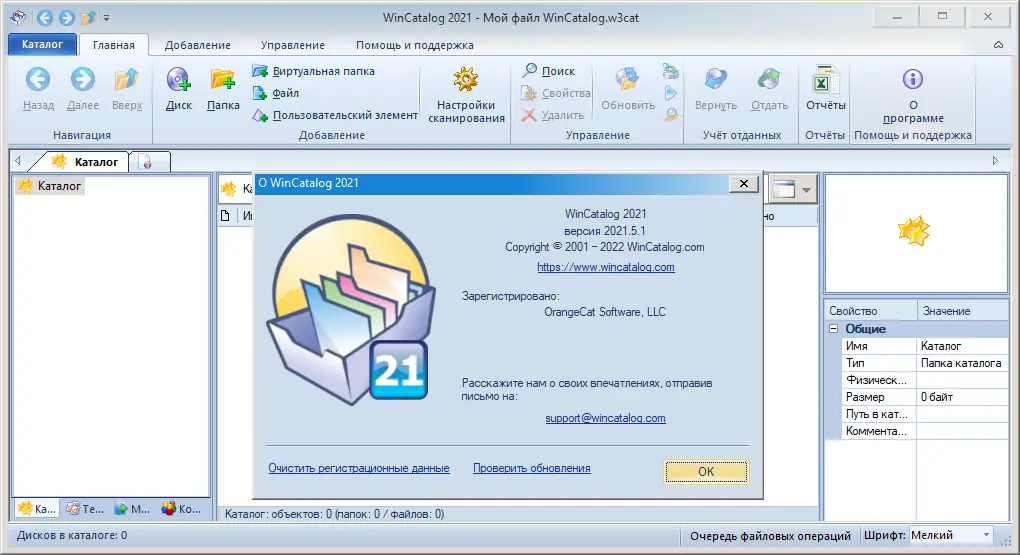Open the Каталог application menu tab
Screen dimensions: 1020x555
tap(42, 44)
